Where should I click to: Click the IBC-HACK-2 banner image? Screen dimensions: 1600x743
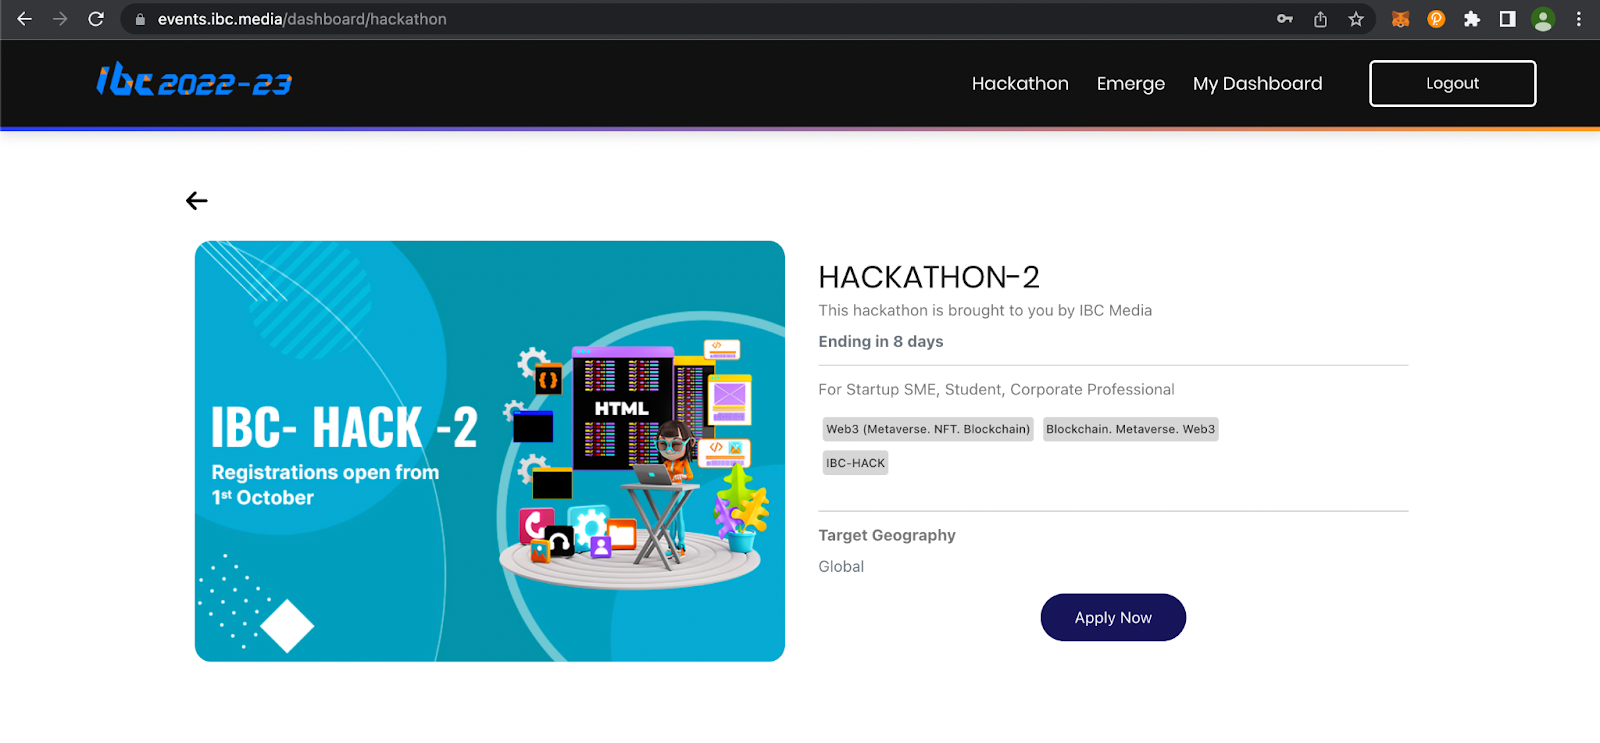[x=490, y=451]
